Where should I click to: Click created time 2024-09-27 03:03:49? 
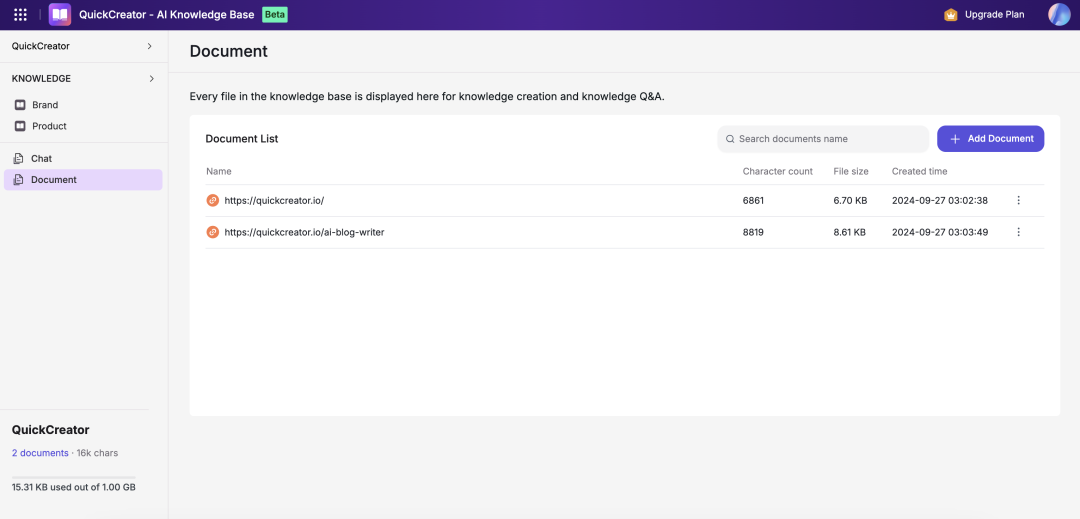click(x=939, y=233)
